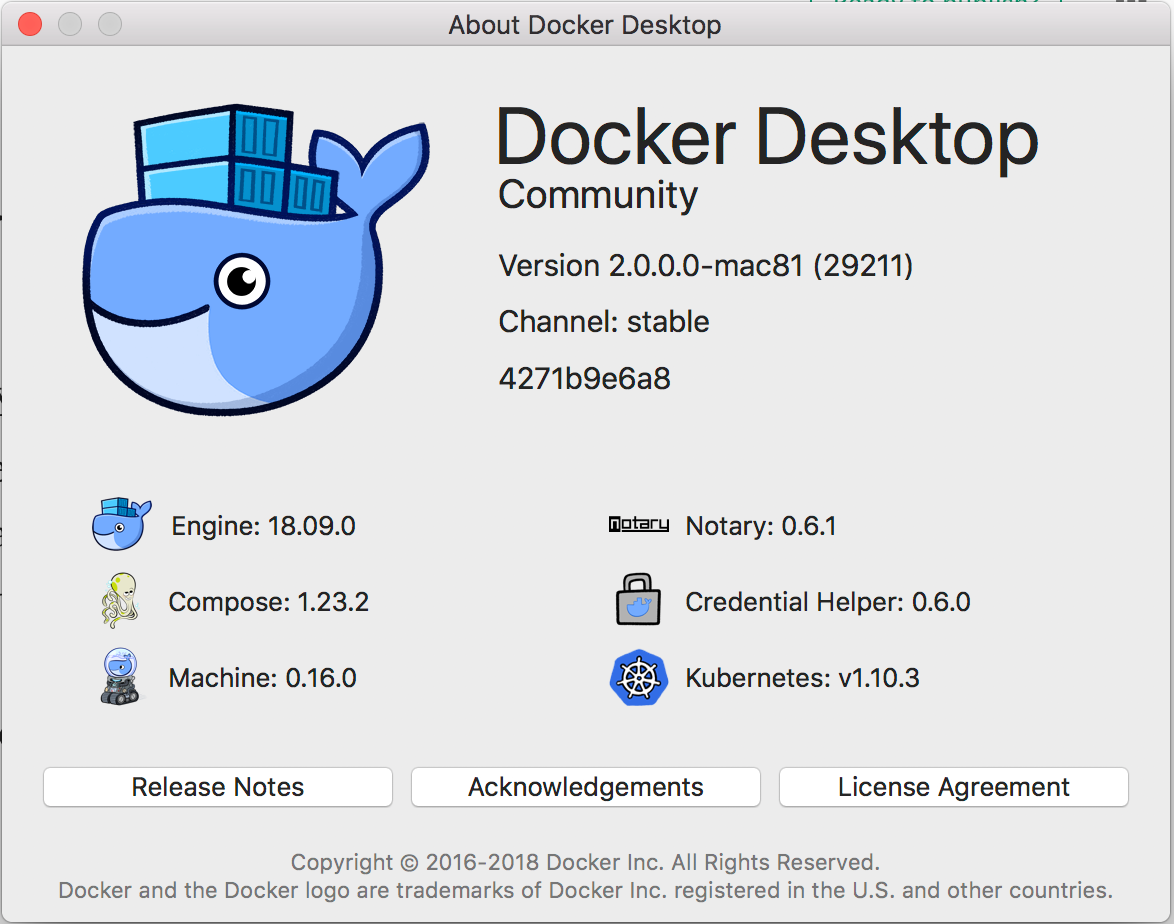View the Acknowledgements
Image resolution: width=1174 pixels, height=924 pixels.
(585, 787)
